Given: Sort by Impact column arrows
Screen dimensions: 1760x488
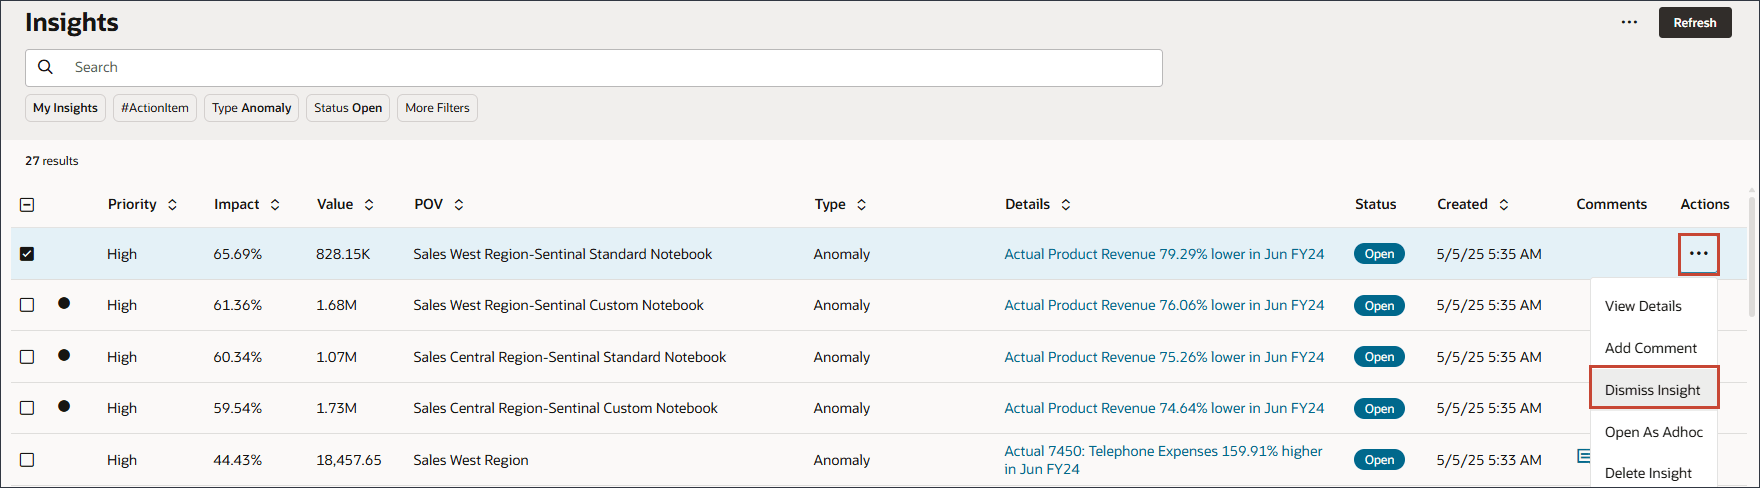Looking at the screenshot, I should coord(275,204).
